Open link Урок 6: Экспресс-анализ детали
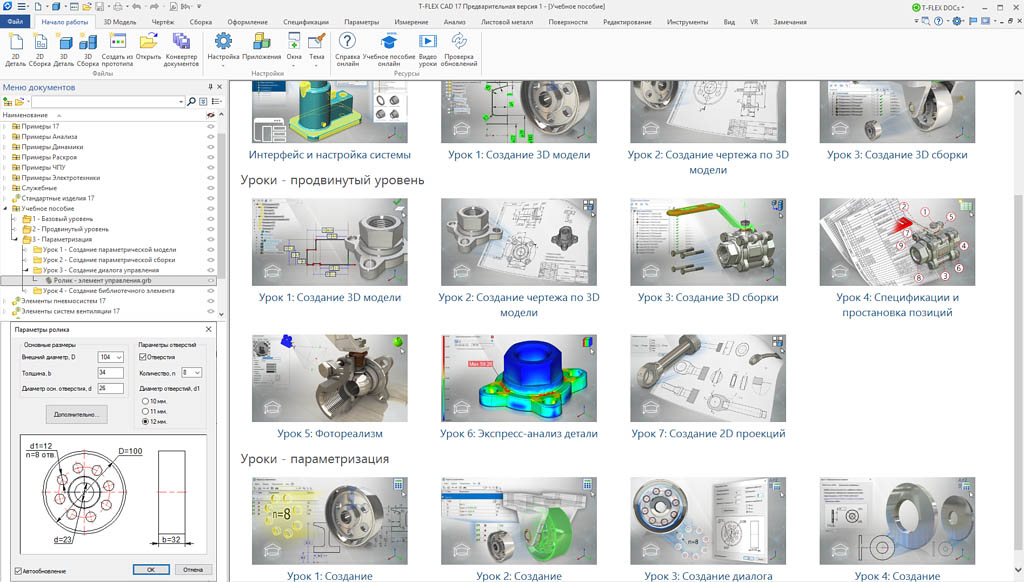The height and width of the screenshot is (582, 1024). (x=519, y=433)
